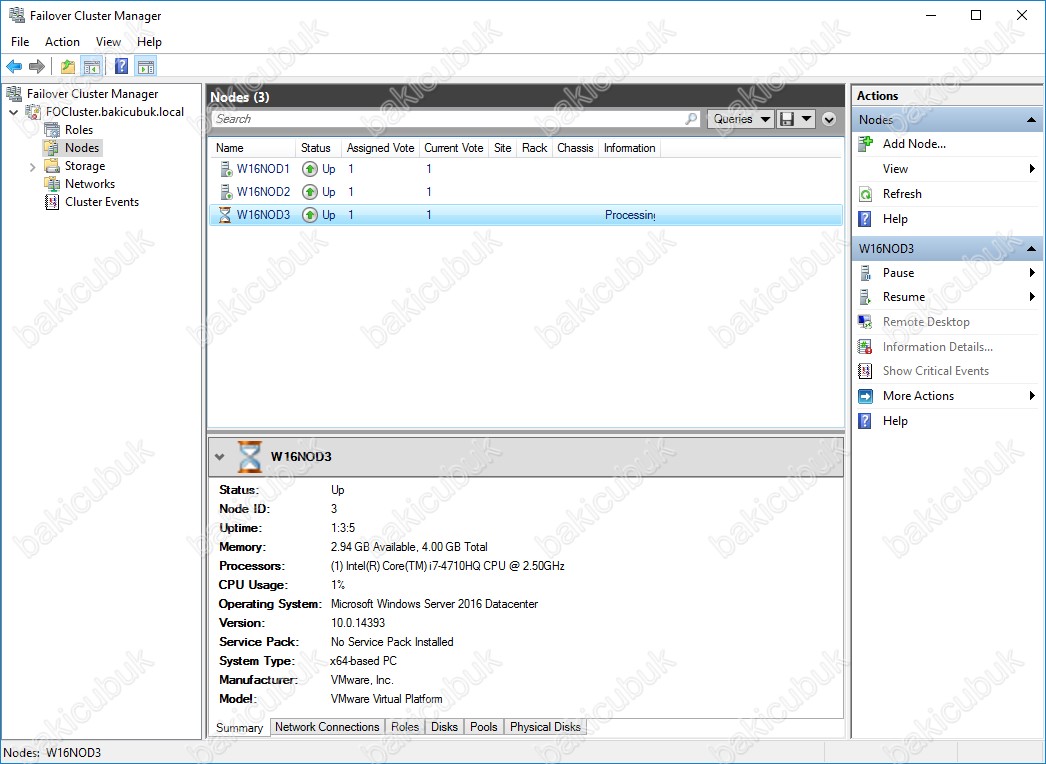Screen dimensions: 1046x764
Task: Click the search magnifier icon
Action: 691,119
